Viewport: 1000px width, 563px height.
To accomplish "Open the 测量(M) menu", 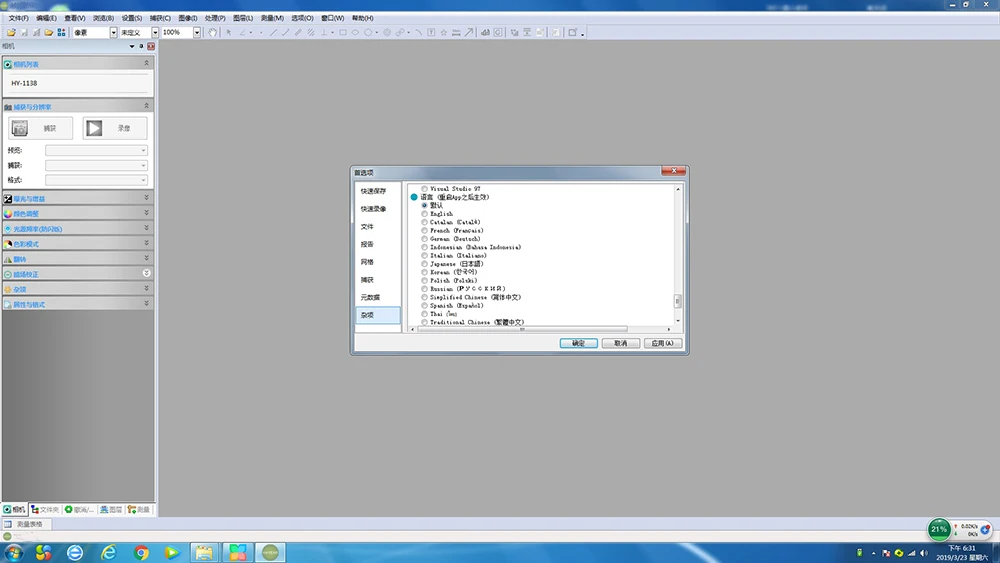I will coord(272,18).
